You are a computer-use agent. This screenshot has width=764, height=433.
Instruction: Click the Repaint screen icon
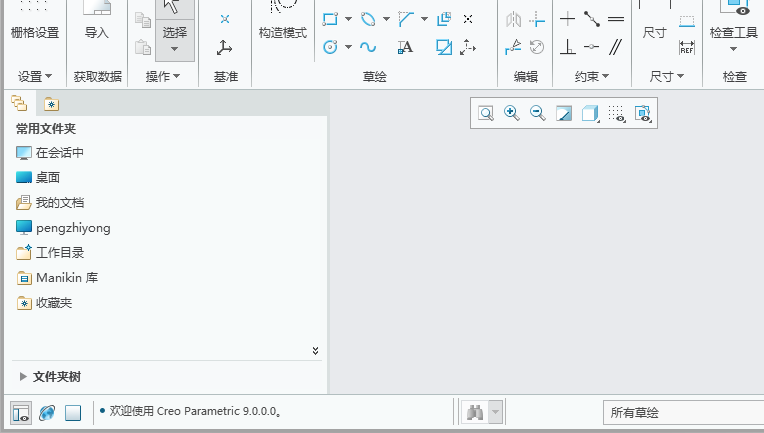(564, 113)
